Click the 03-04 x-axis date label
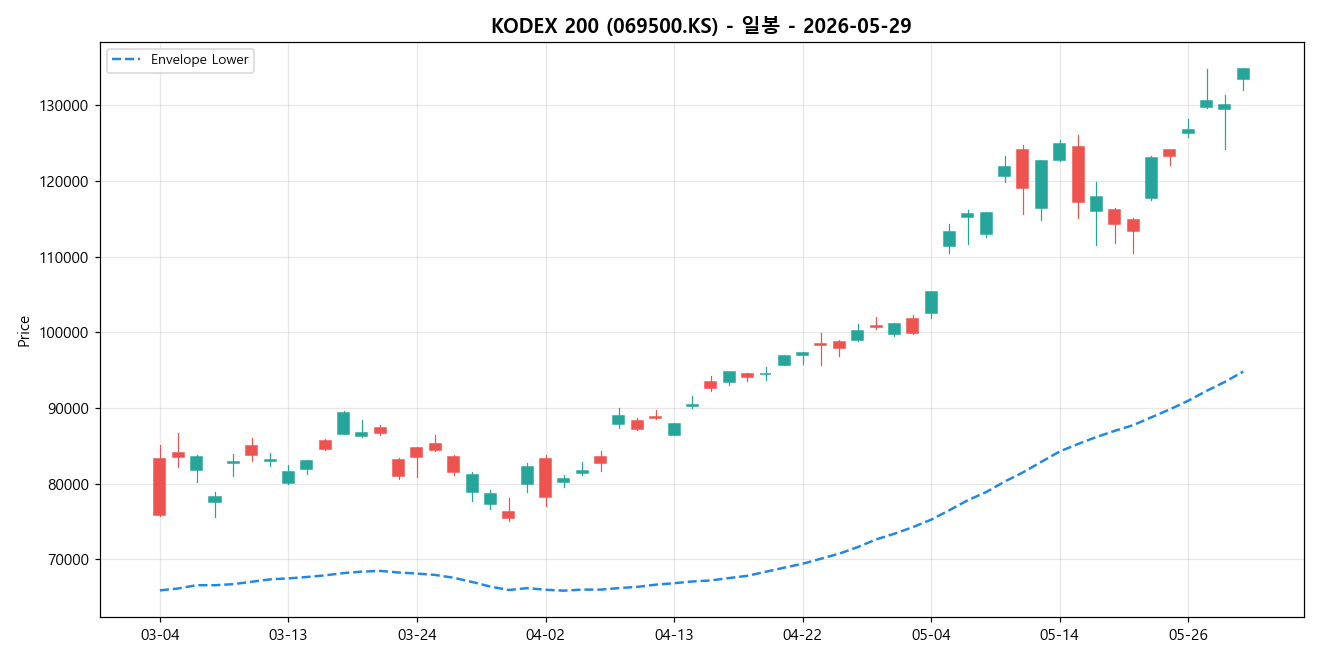Image resolution: width=1320 pixels, height=660 pixels. click(x=159, y=634)
